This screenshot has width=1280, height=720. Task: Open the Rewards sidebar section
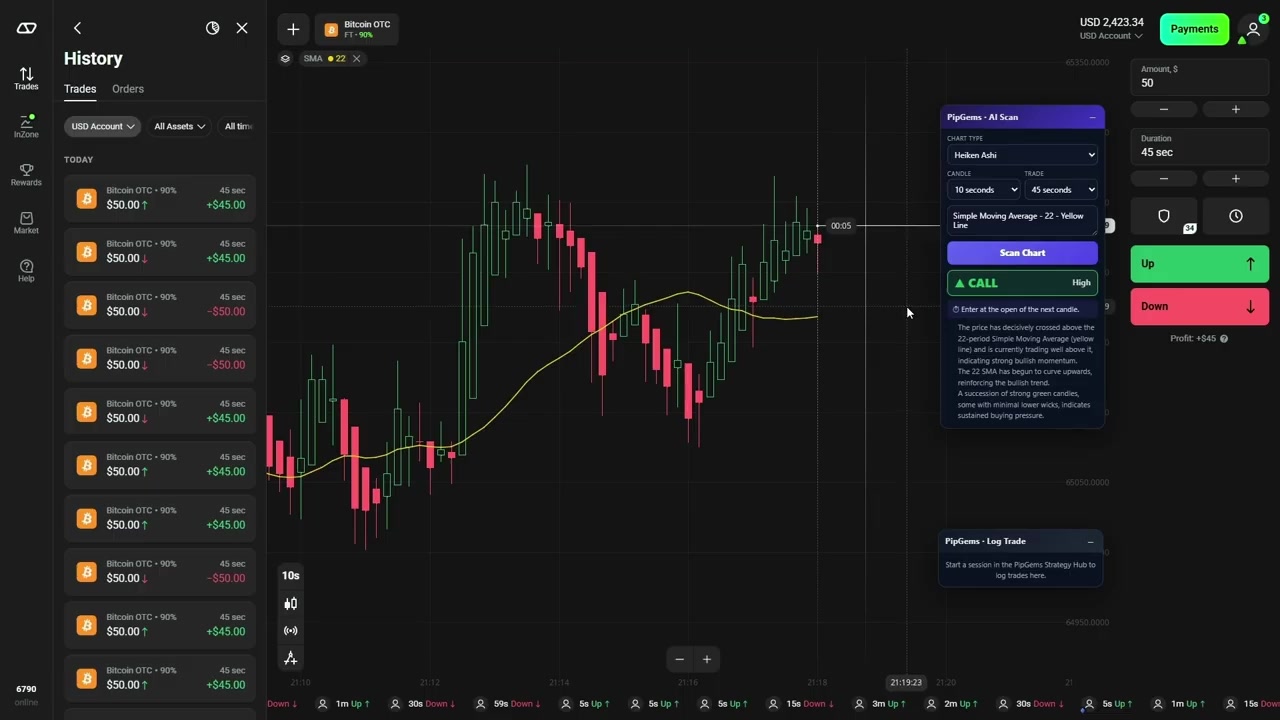click(26, 174)
